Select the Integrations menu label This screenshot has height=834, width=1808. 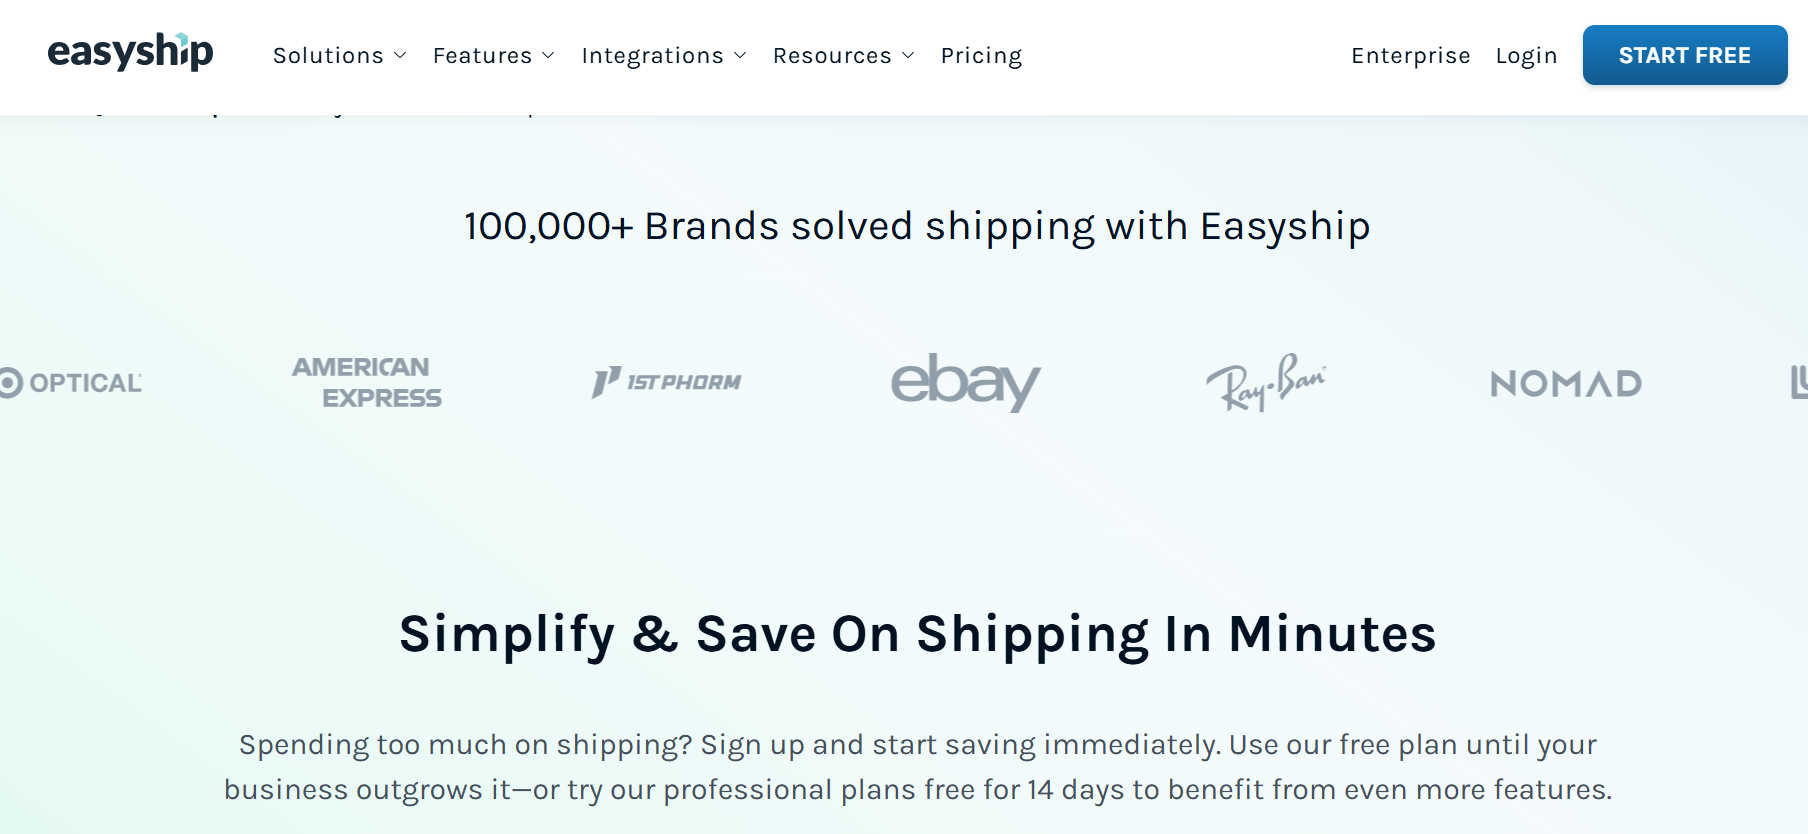coord(652,56)
